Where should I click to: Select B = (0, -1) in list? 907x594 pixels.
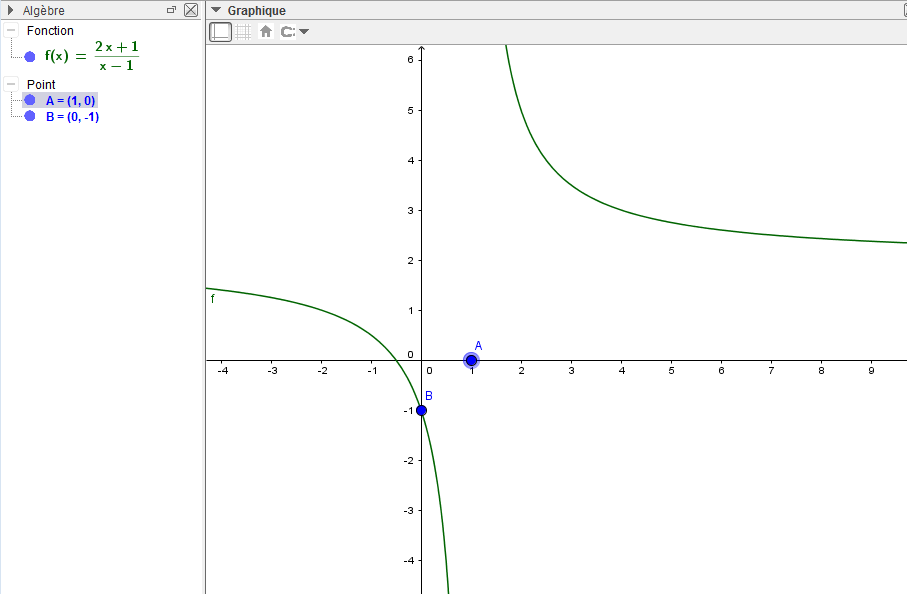point(72,116)
